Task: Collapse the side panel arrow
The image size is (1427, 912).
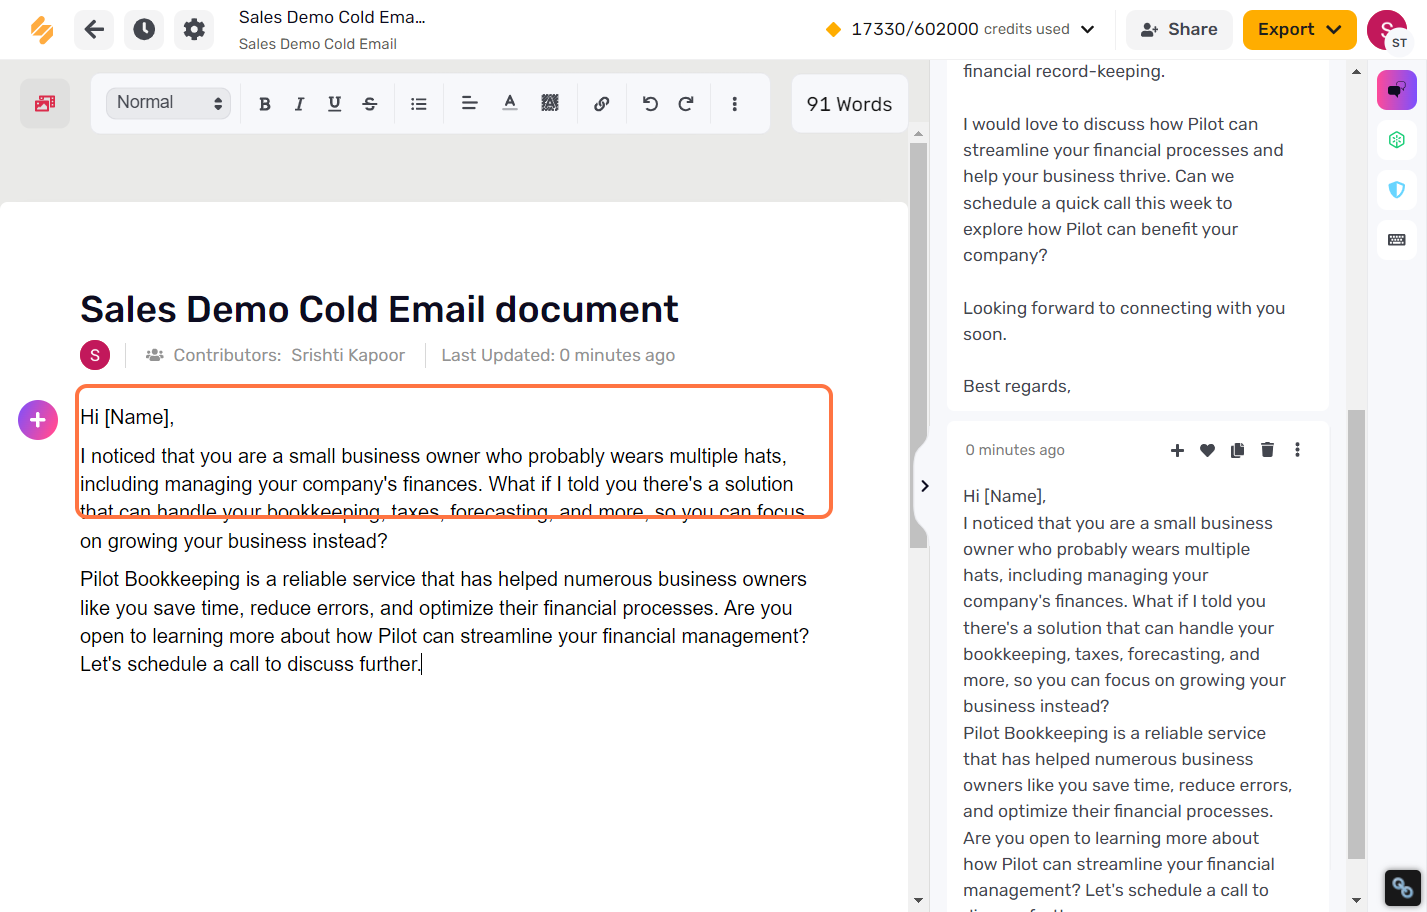Action: 925,486
